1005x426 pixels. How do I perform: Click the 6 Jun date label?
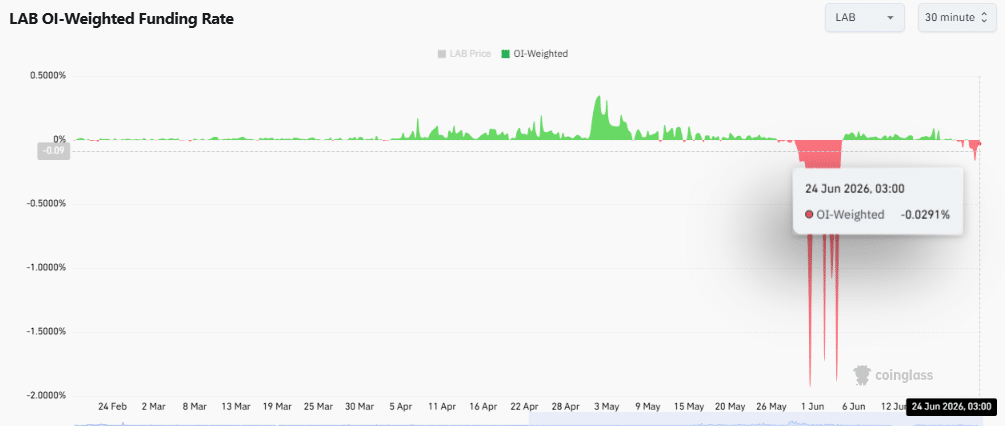coord(854,406)
